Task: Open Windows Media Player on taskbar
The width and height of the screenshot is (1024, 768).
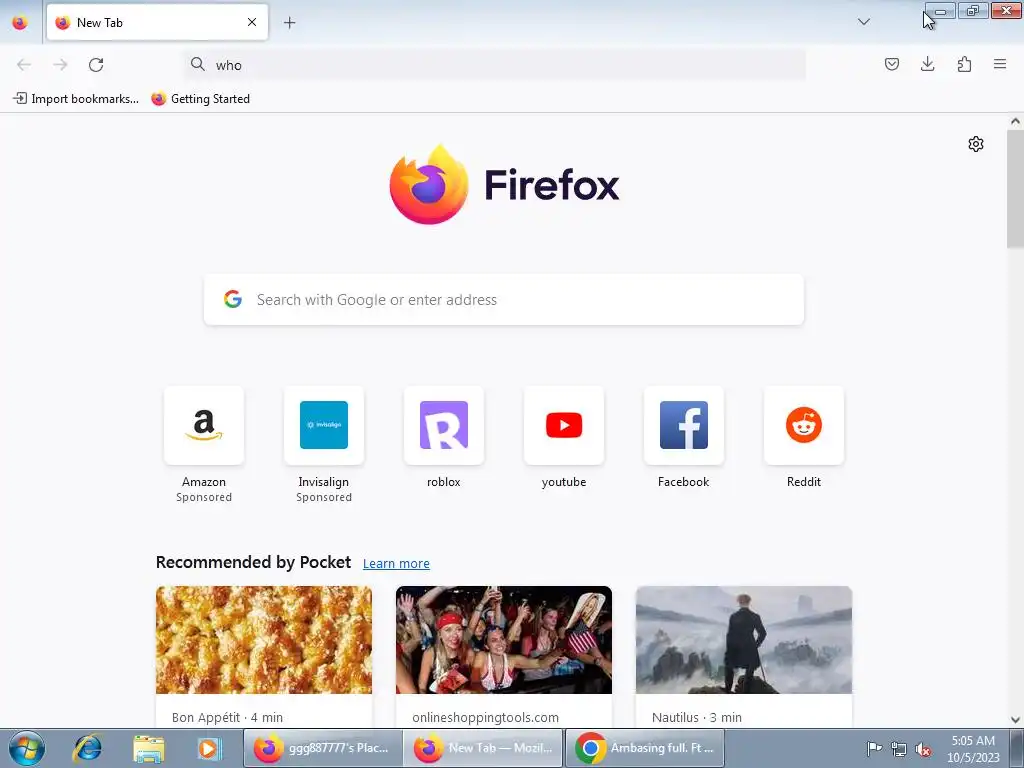Action: [x=209, y=748]
